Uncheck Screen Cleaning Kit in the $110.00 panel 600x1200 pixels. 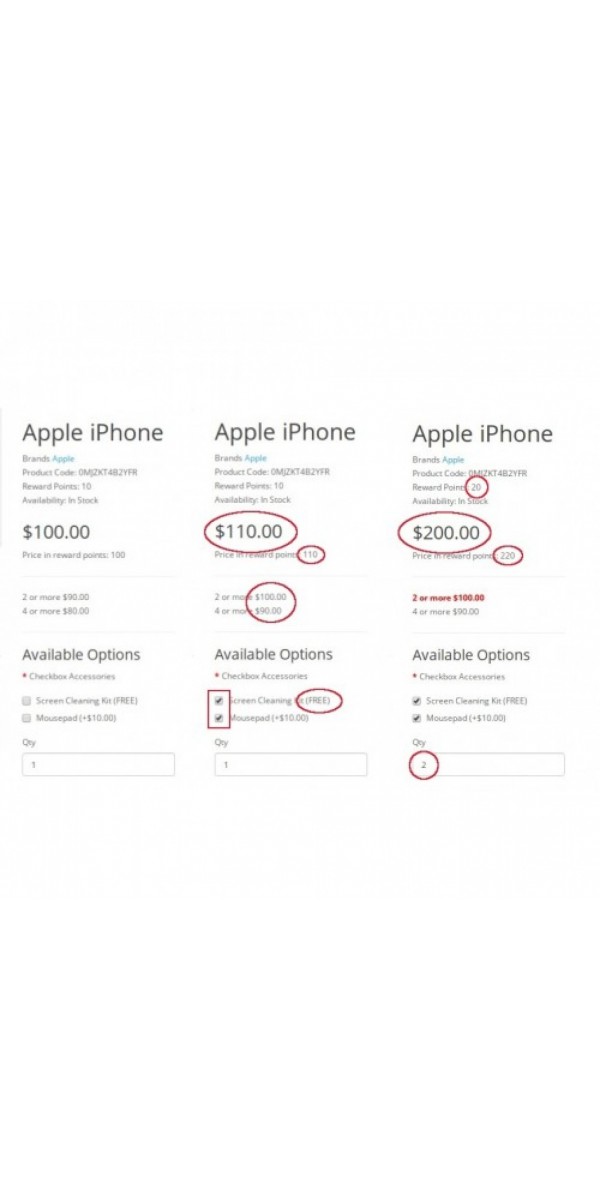(219, 700)
